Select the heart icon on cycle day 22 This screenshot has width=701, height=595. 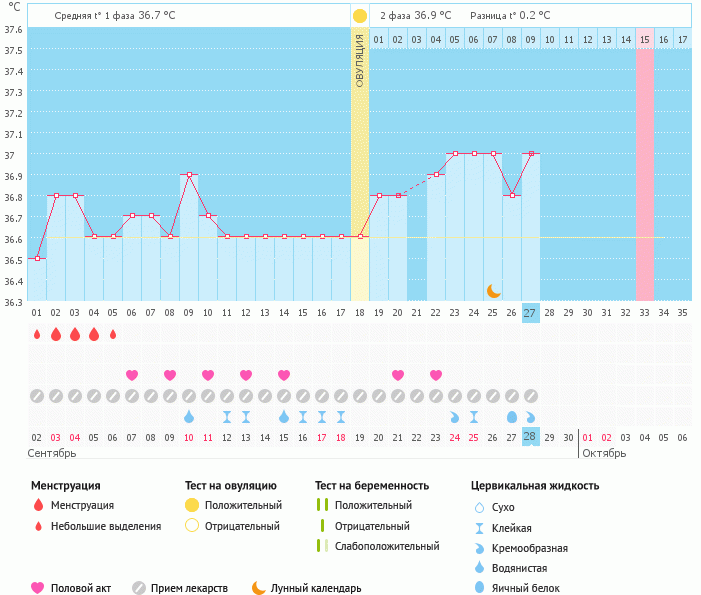click(436, 375)
